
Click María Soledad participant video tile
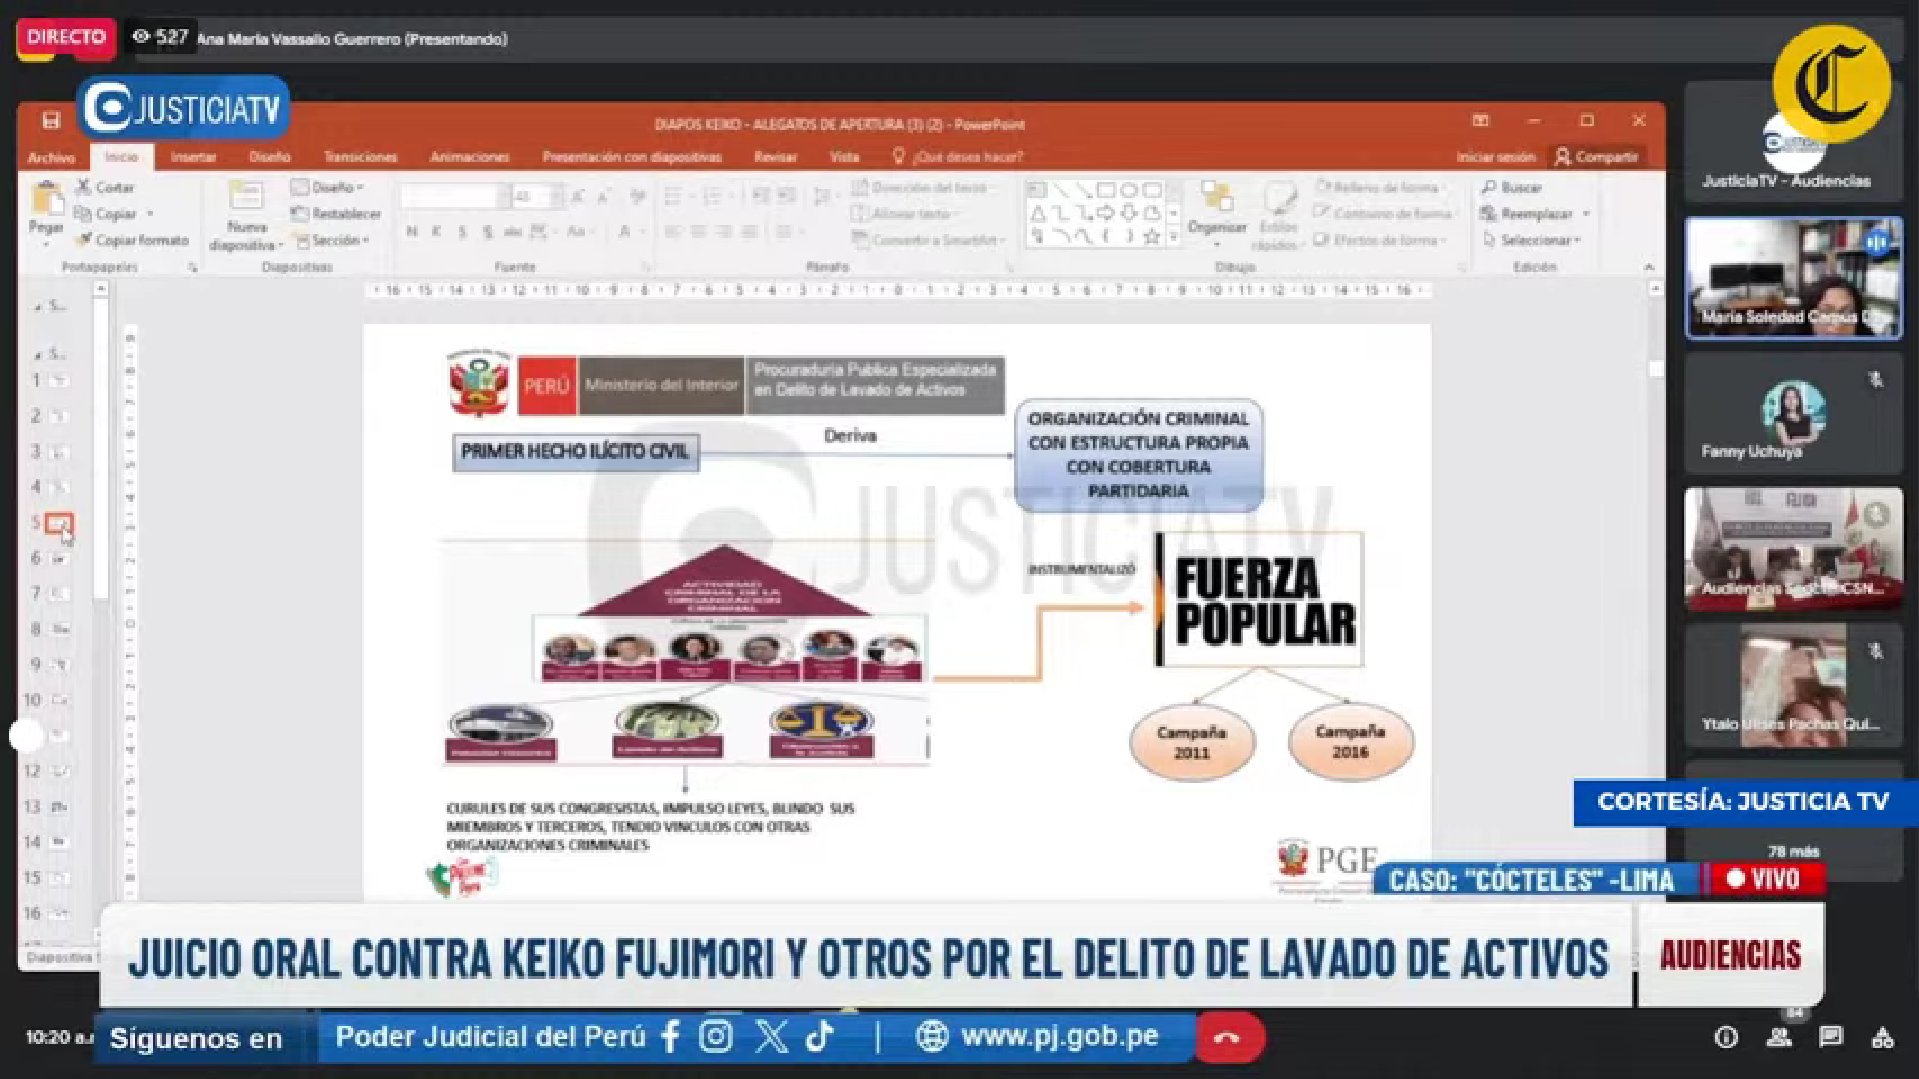(x=1793, y=278)
